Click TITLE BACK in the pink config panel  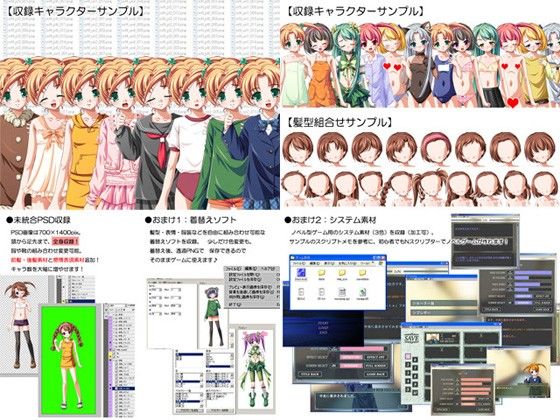coord(310,374)
